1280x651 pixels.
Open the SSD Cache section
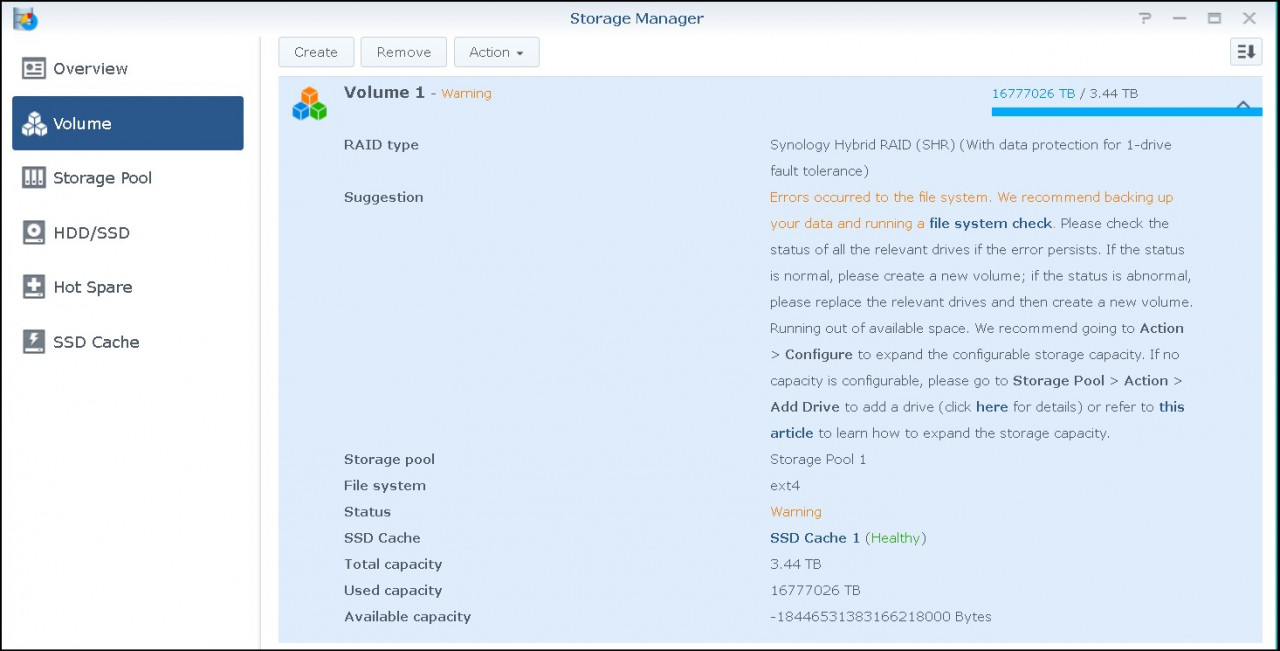(x=97, y=341)
